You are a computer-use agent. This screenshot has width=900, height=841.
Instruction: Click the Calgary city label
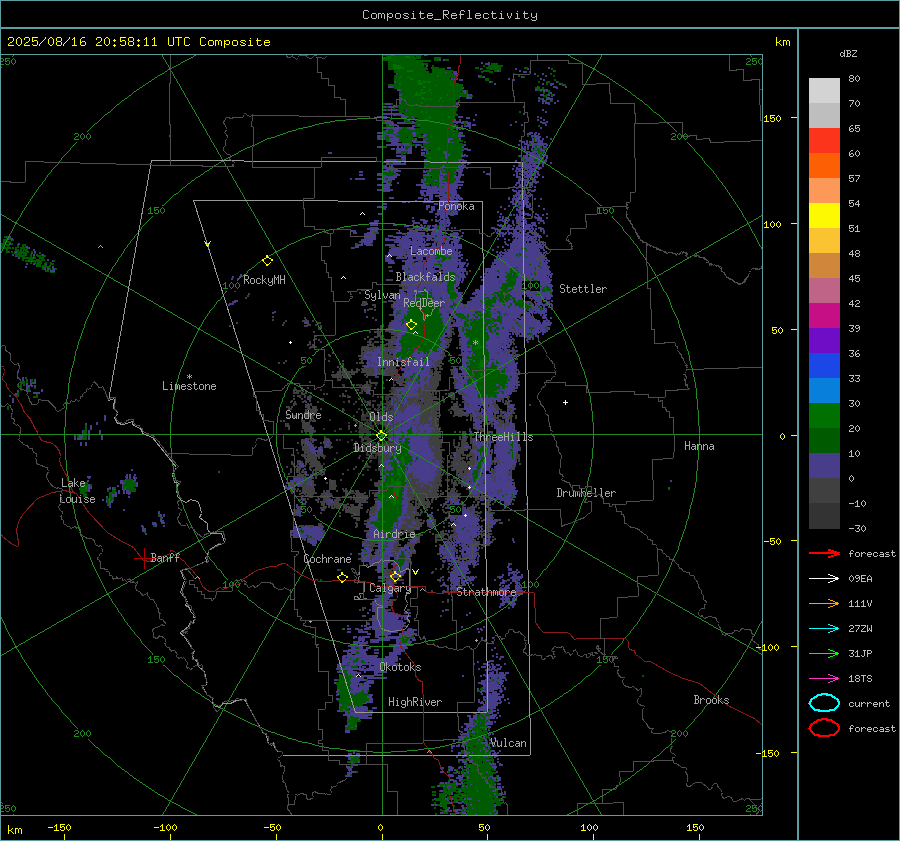click(x=390, y=588)
